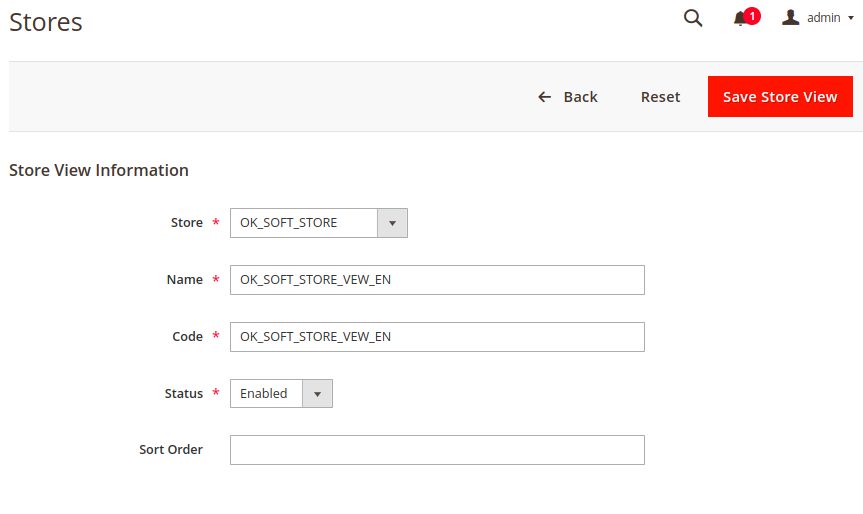Click the Reset button
Viewport: 863px width, 514px height.
tap(660, 97)
